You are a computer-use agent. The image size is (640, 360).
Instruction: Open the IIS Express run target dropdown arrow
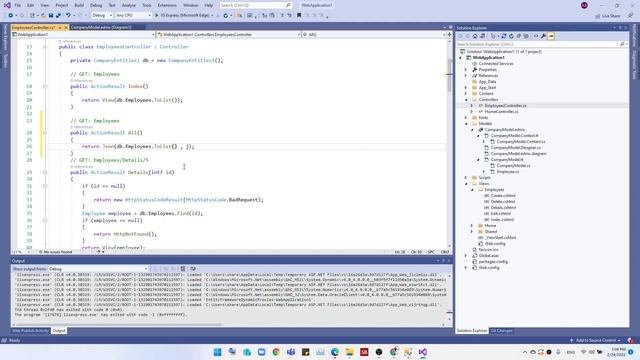pos(212,16)
